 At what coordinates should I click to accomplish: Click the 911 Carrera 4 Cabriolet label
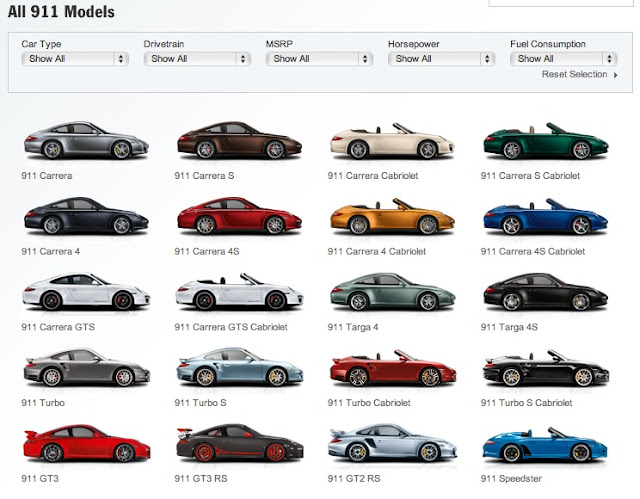(376, 251)
